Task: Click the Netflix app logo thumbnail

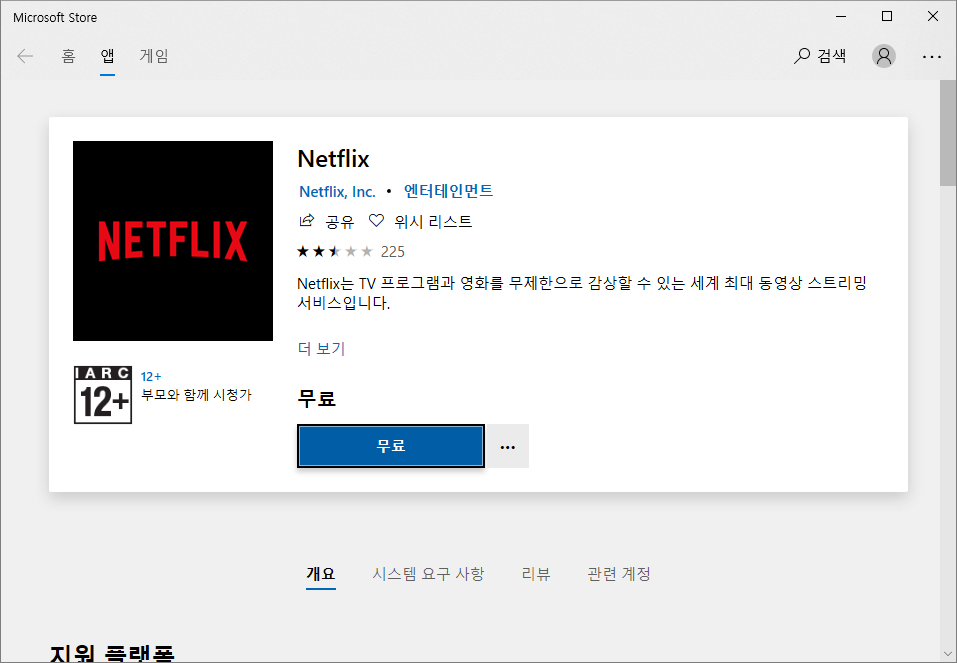Action: pyautogui.click(x=173, y=241)
